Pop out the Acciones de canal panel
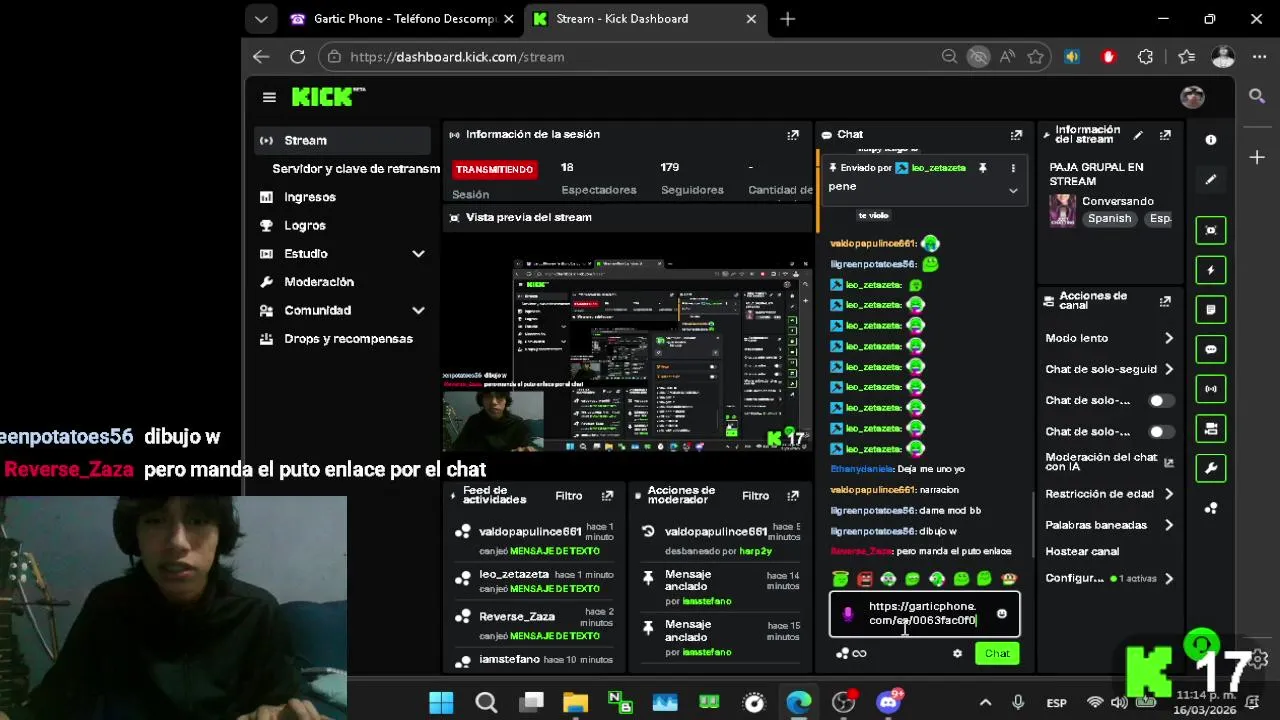 tap(1165, 301)
